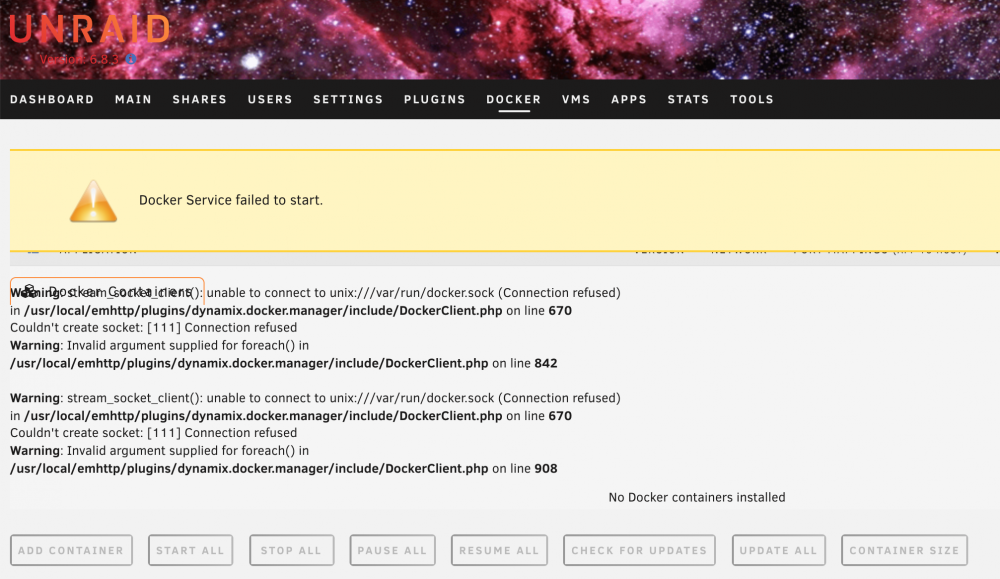Open the VMs tab
1000x579 pixels.
[576, 99]
